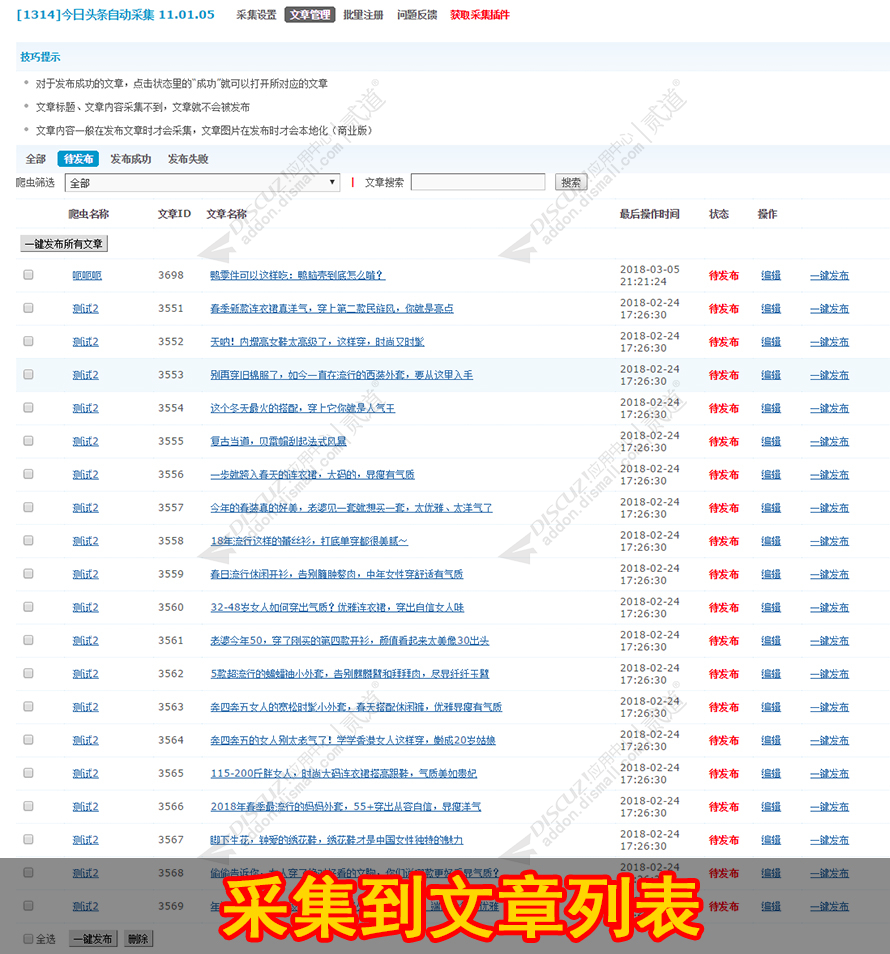This screenshot has height=954, width=890.
Task: Open crawler link in row 3698
Action: tap(87, 276)
